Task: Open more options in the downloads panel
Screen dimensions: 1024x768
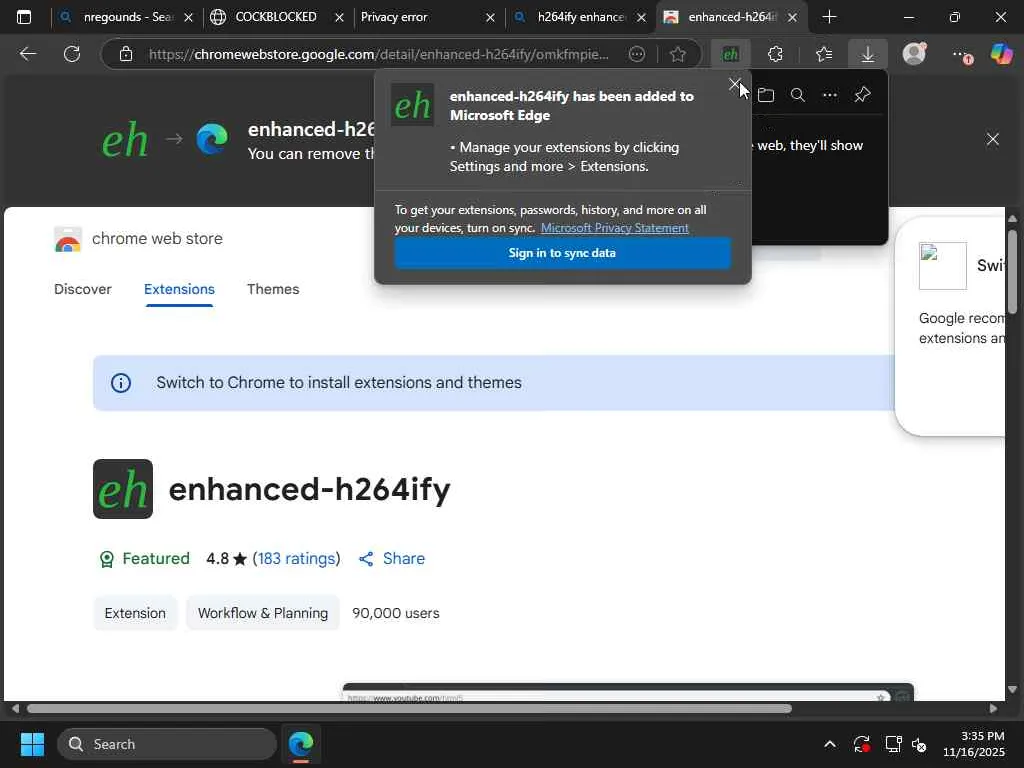Action: 829,95
